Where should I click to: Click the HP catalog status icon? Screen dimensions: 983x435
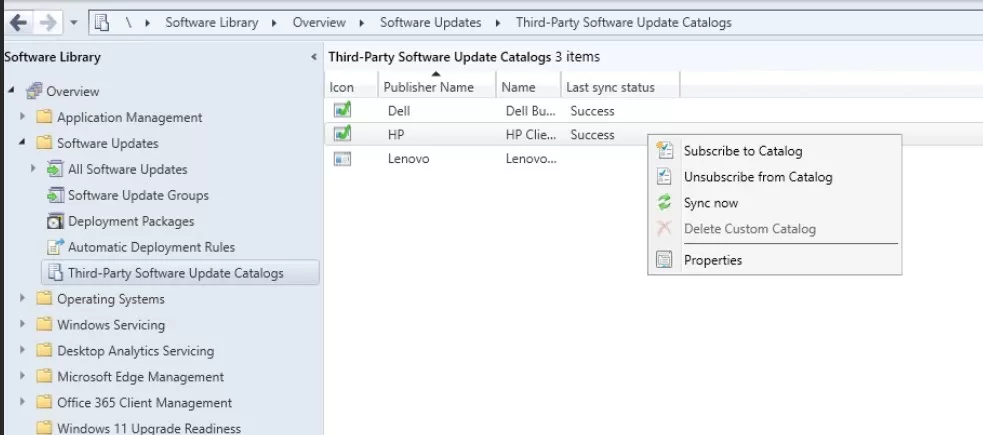point(342,134)
